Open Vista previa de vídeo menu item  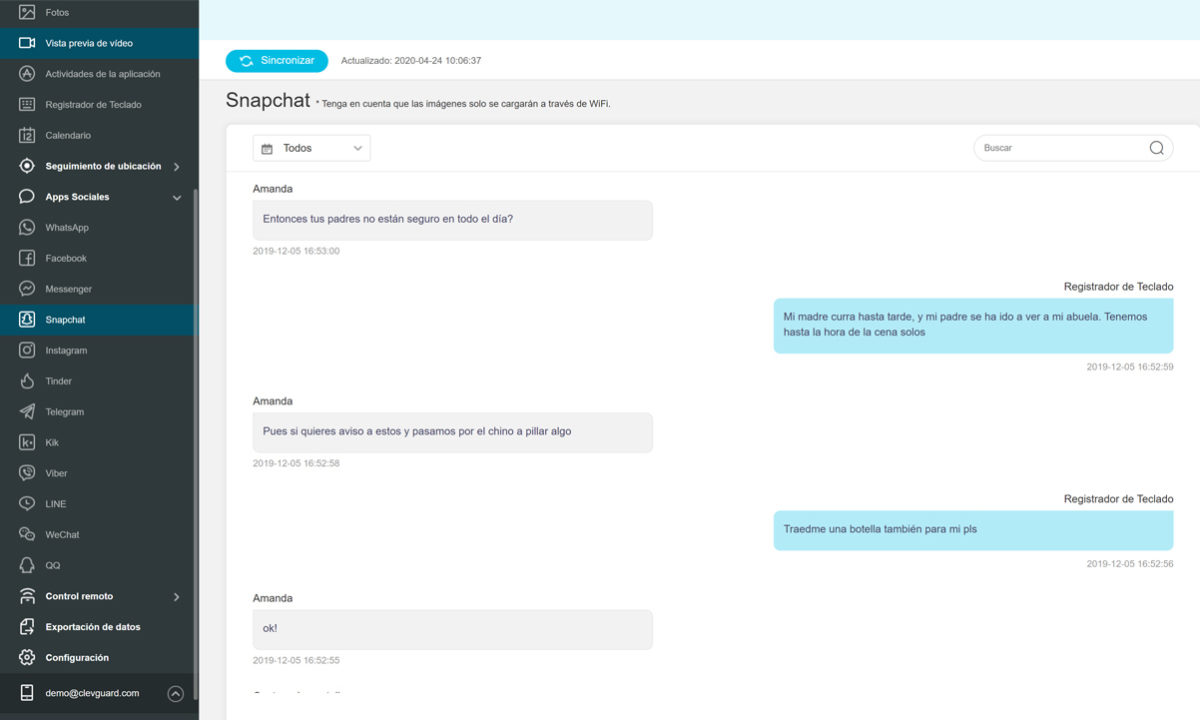tap(89, 43)
